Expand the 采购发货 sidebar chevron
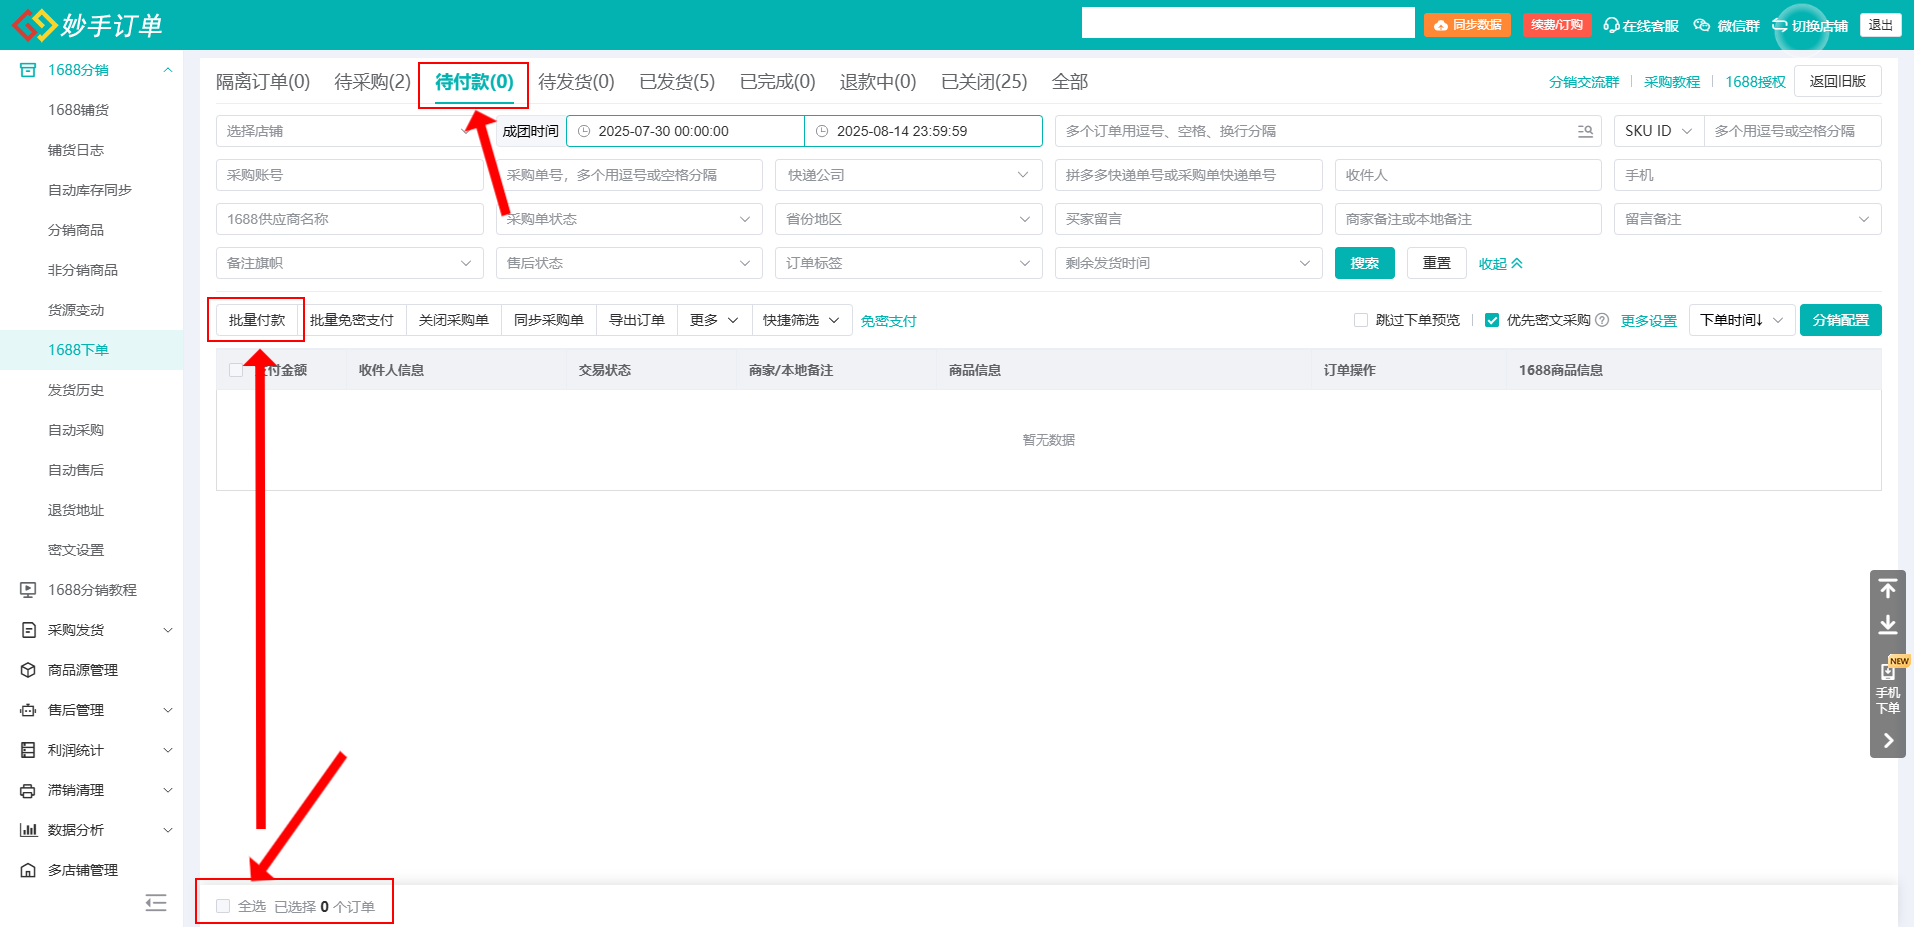This screenshot has width=1914, height=927. (168, 630)
